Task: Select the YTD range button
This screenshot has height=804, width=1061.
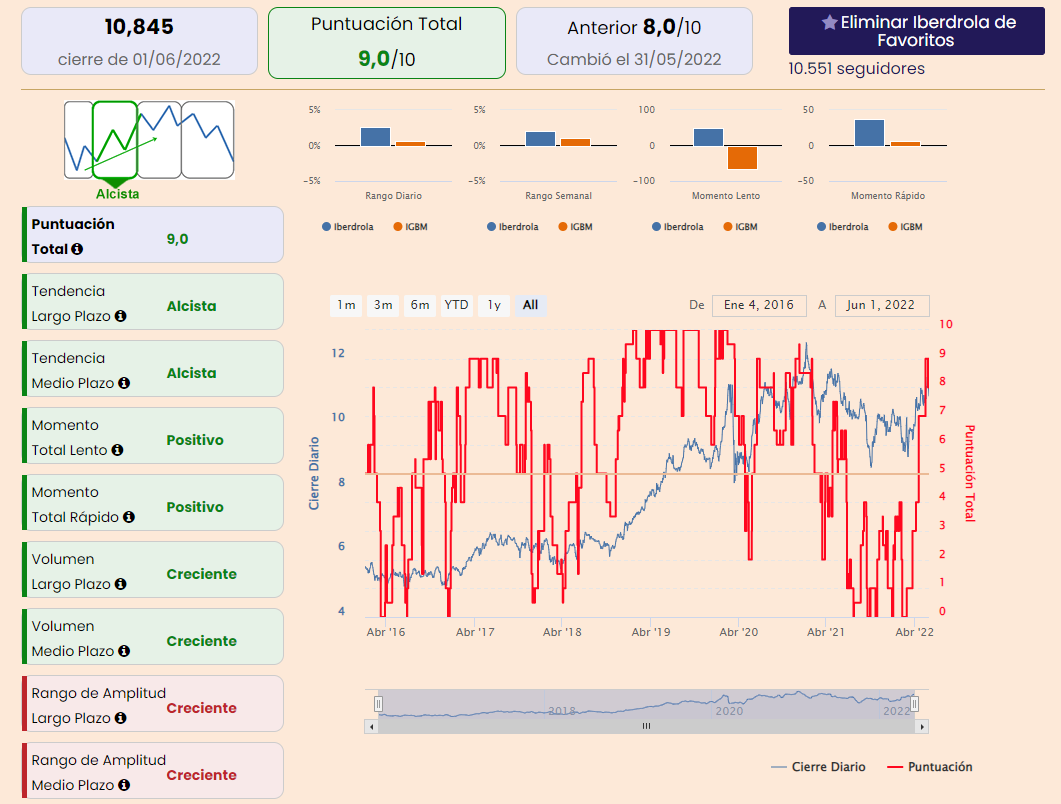Action: [456, 305]
